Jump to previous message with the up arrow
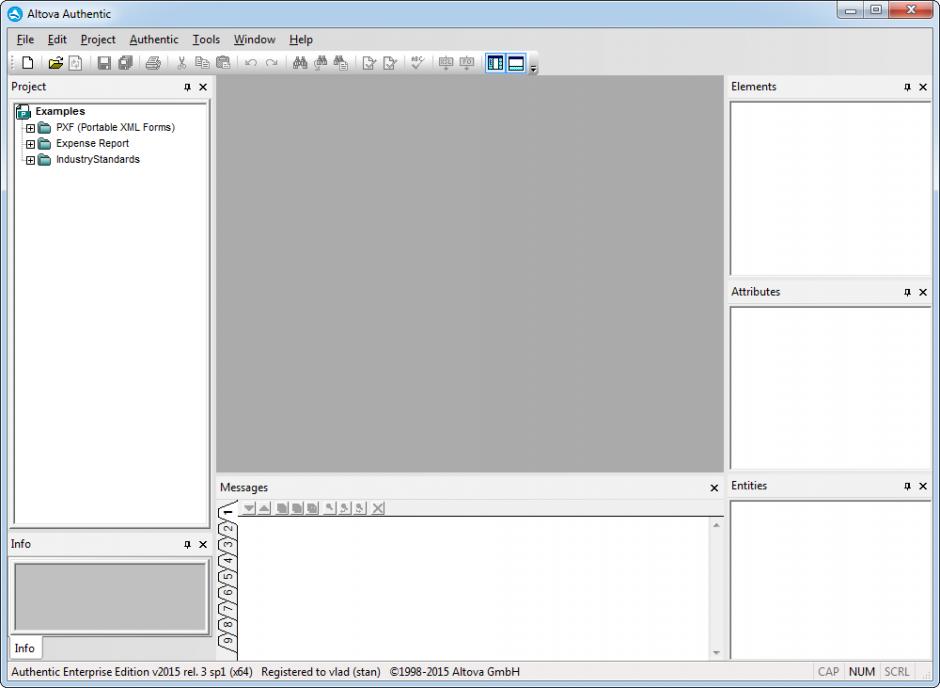 pos(264,508)
